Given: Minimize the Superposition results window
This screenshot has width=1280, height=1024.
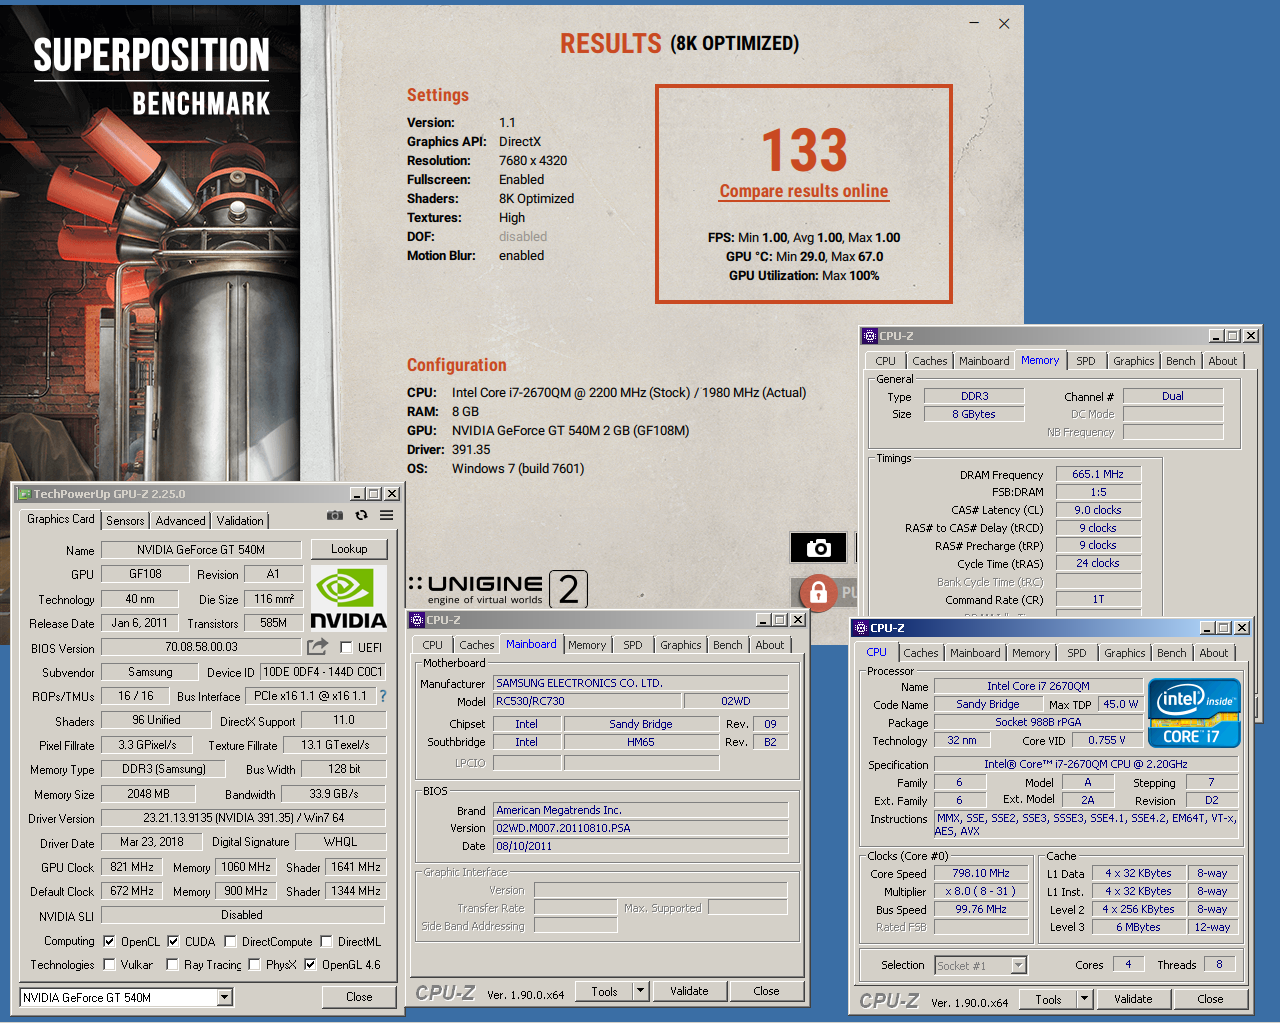Looking at the screenshot, I should (x=975, y=23).
